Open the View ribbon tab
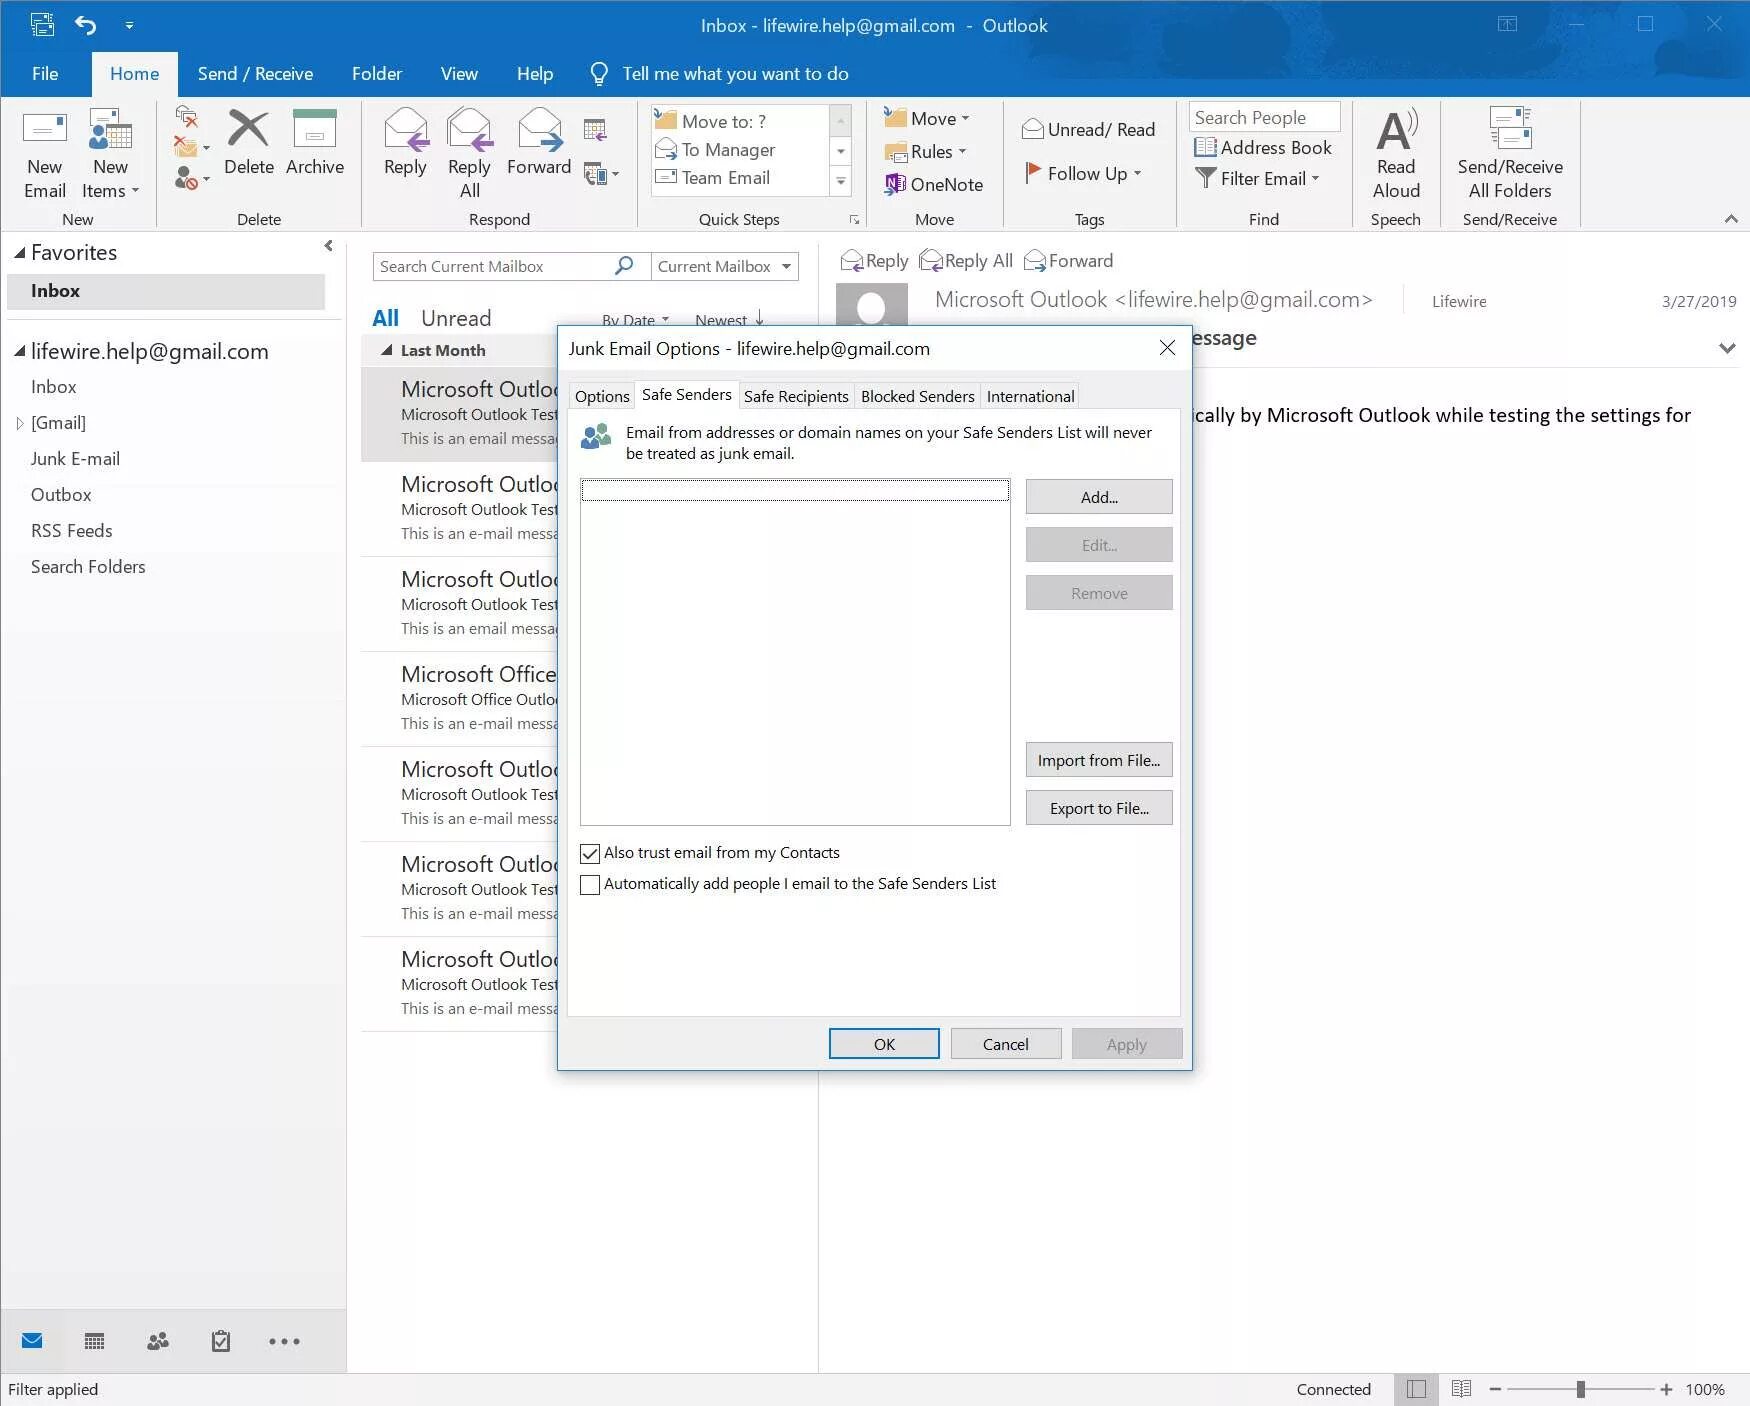Viewport: 1750px width, 1406px height. [x=459, y=74]
